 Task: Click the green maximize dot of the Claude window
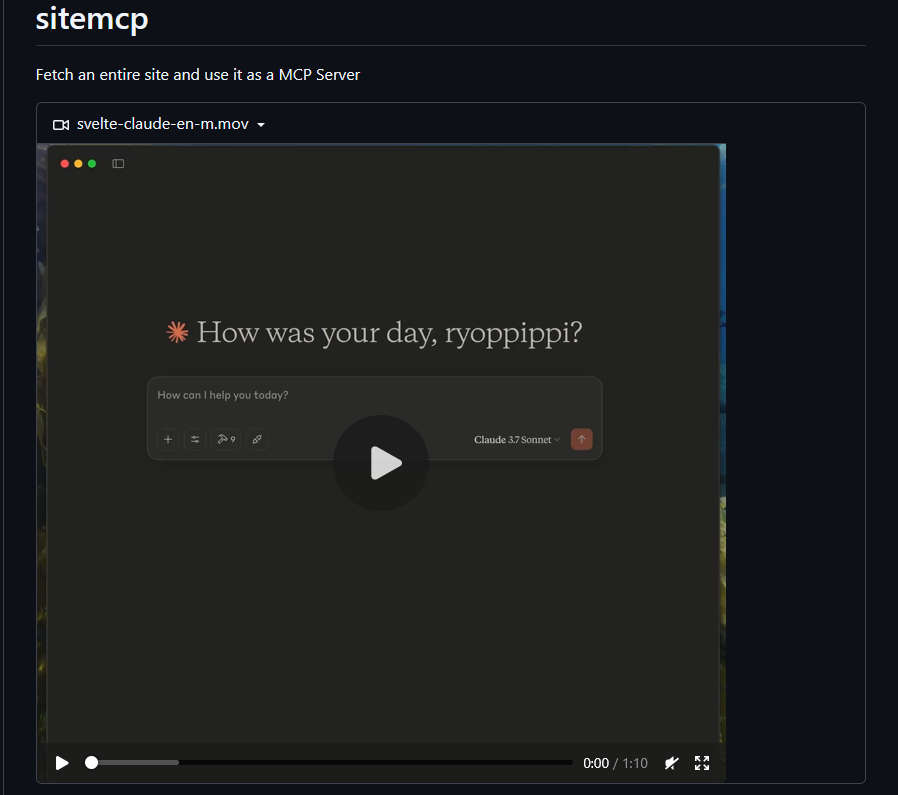[92, 164]
